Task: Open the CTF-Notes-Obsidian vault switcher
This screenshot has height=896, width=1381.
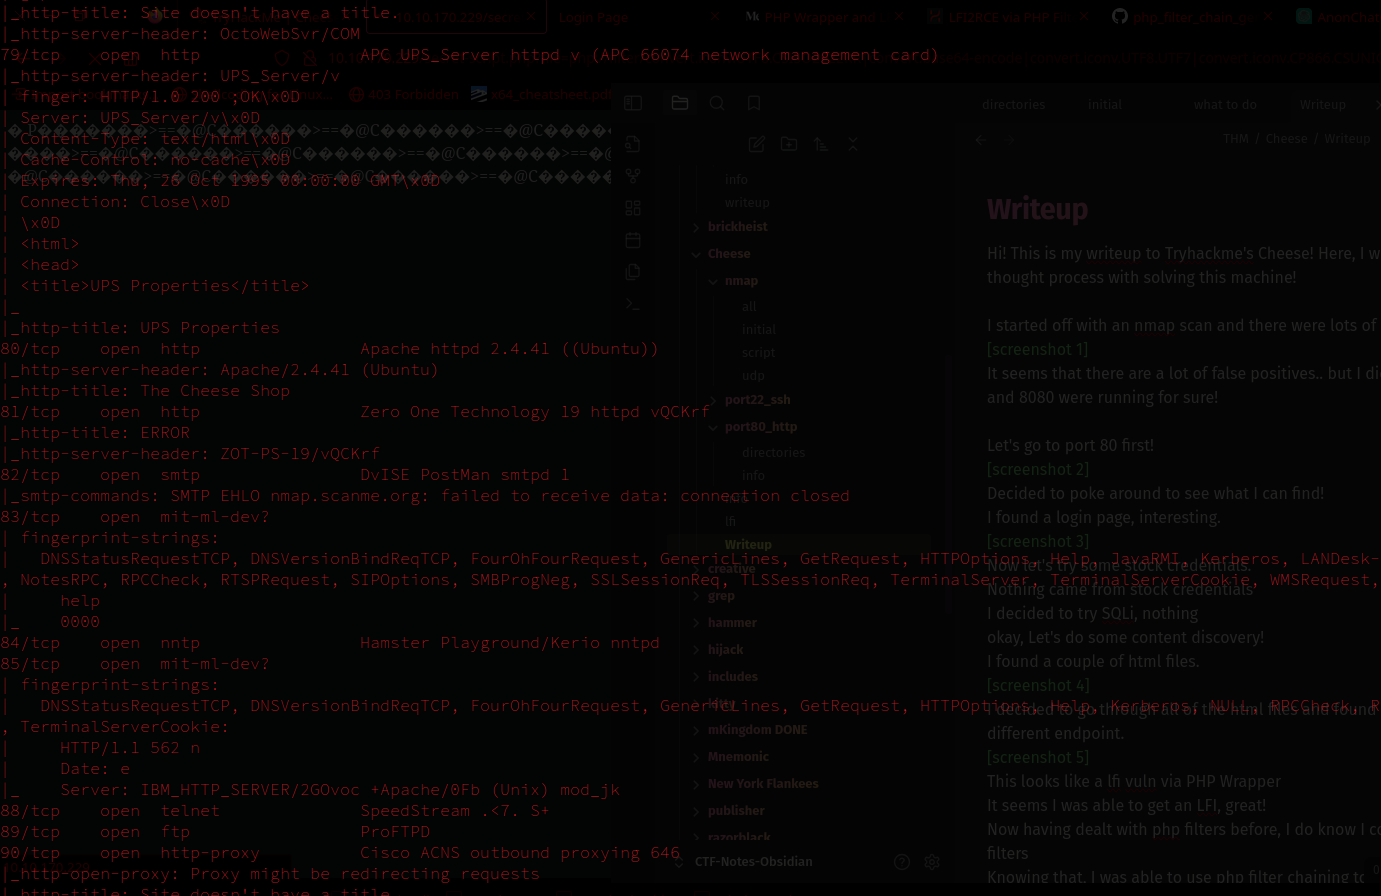Action: click(x=753, y=862)
